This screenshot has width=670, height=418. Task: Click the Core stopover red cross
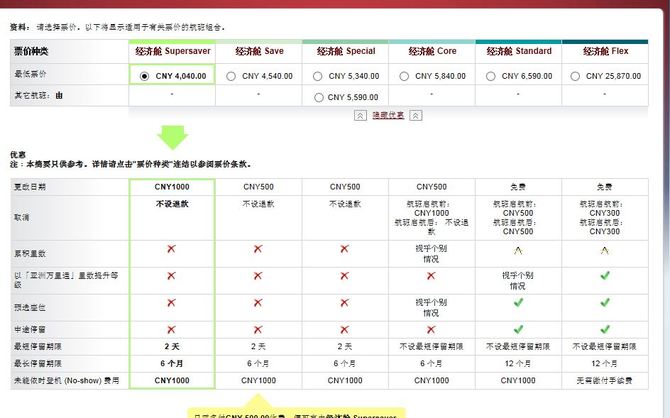pos(431,330)
